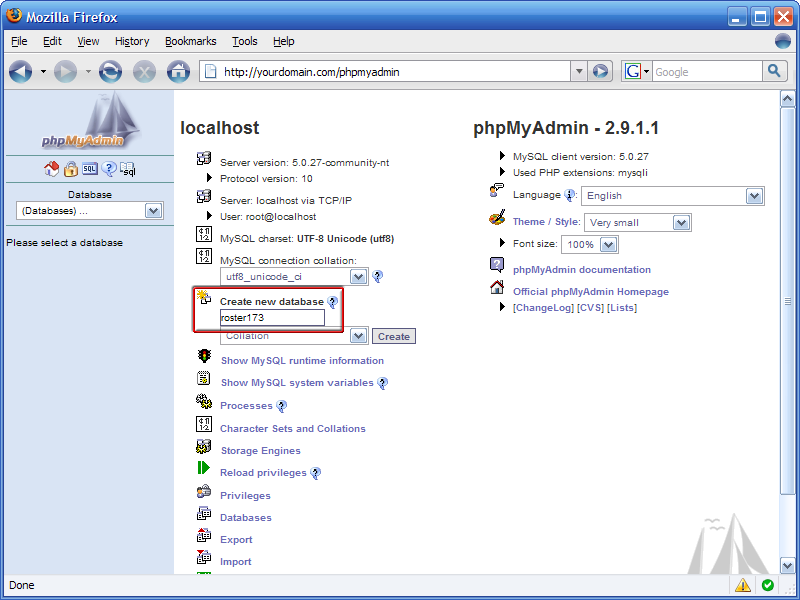Click the traffic light runtime information icon
The height and width of the screenshot is (600, 800).
(x=204, y=356)
